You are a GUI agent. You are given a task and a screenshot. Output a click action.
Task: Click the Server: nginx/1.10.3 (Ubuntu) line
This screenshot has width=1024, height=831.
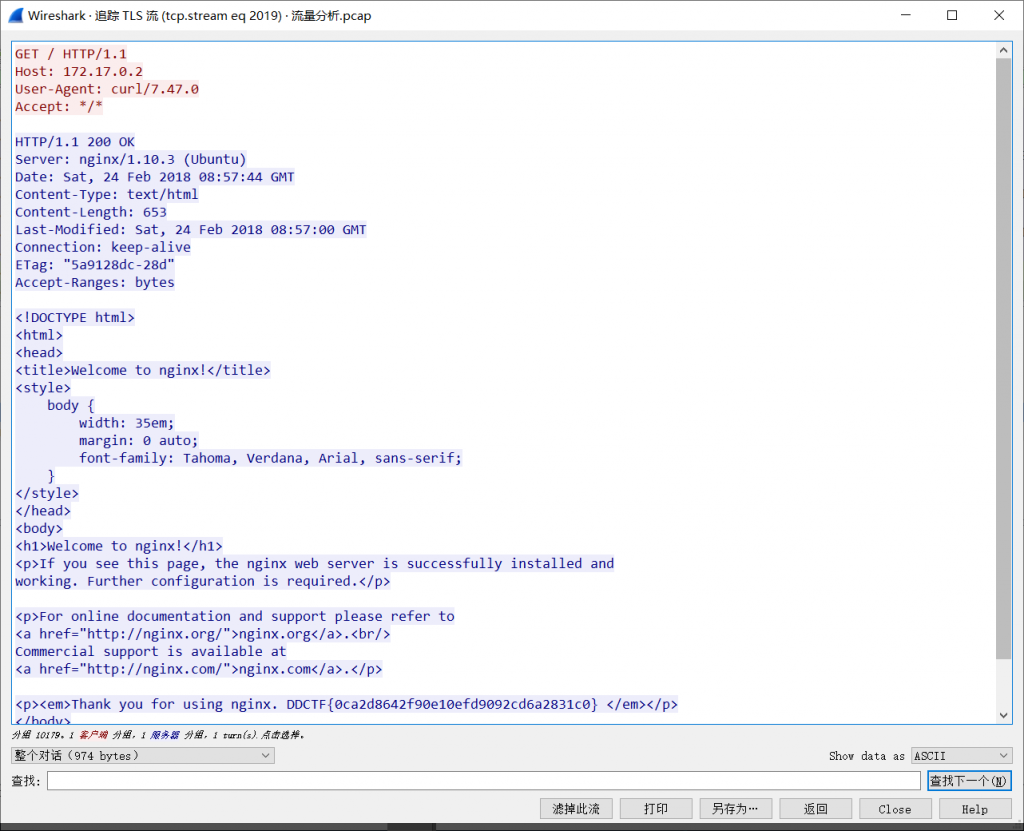131,159
